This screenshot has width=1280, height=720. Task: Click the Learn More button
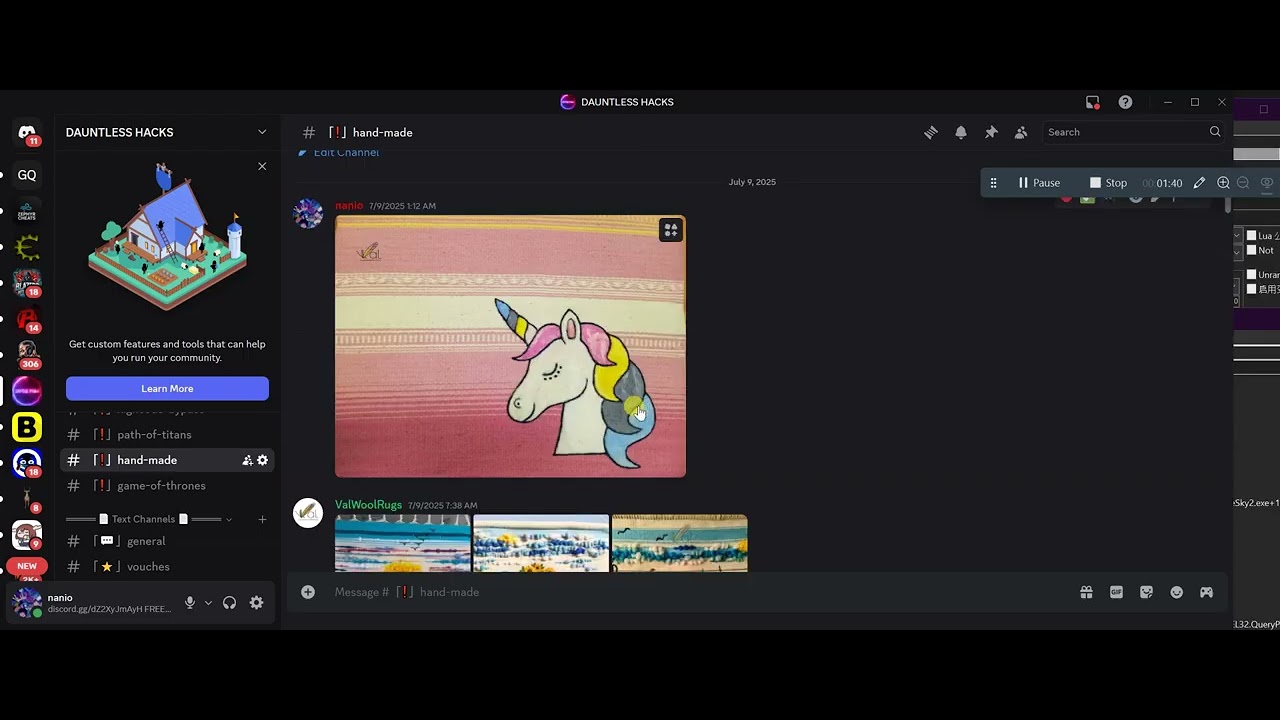point(167,388)
